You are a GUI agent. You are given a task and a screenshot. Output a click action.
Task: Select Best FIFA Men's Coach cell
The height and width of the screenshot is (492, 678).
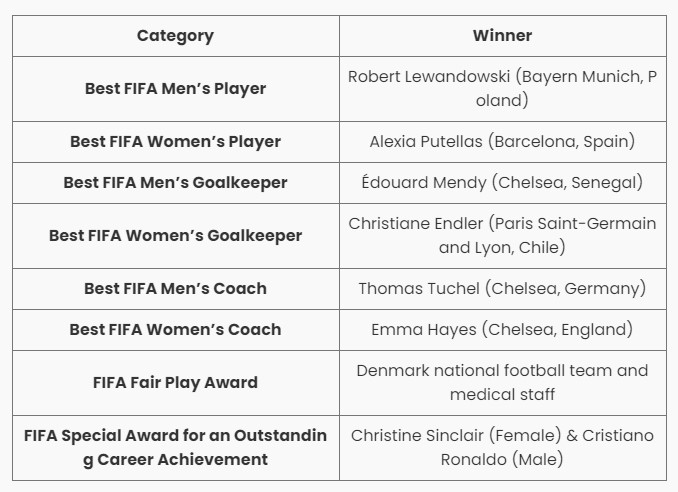(x=176, y=289)
